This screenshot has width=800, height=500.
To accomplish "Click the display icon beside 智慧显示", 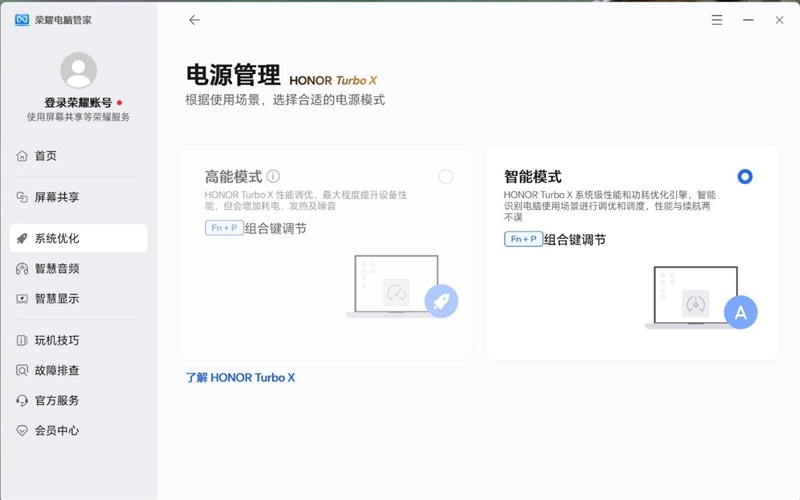I will pos(22,298).
